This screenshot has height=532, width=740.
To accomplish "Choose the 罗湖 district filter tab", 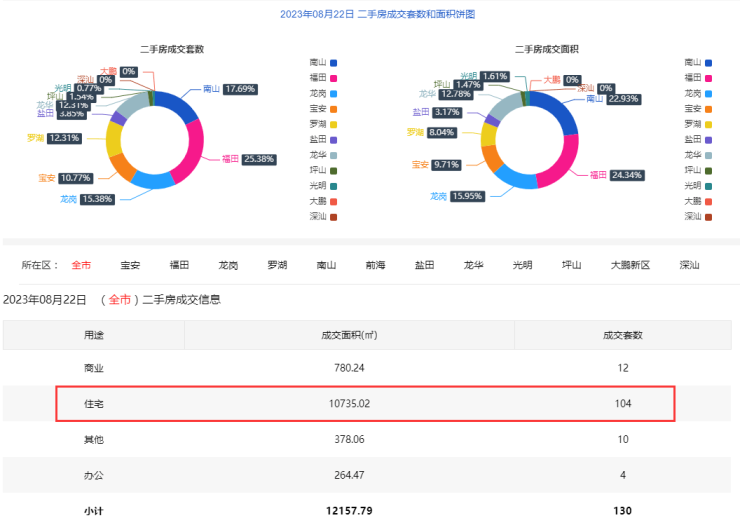I will (x=277, y=265).
